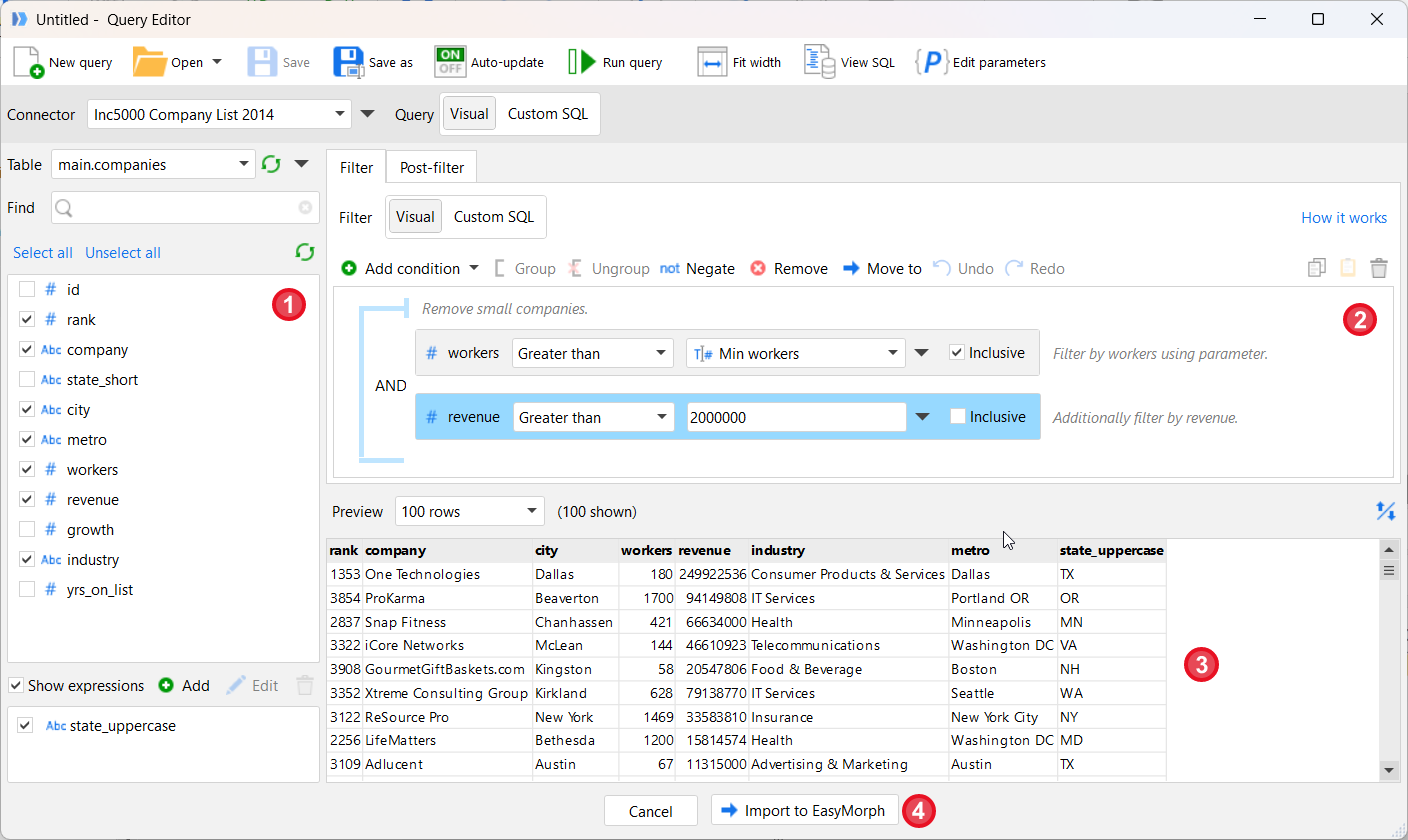
Task: Open Edit parameters dialog
Action: (980, 62)
